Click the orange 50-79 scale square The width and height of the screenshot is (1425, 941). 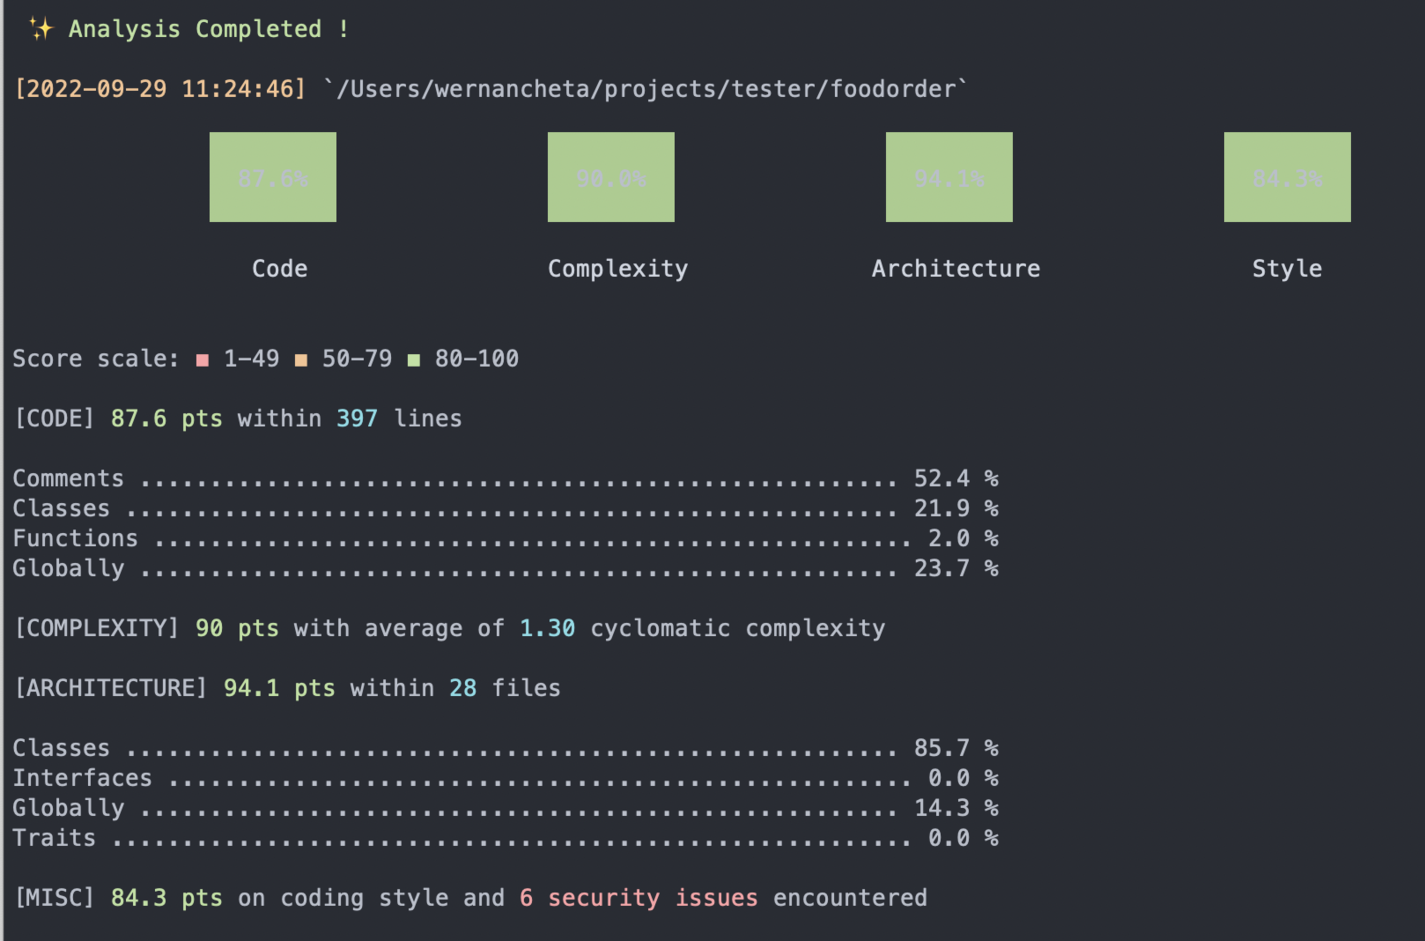(303, 358)
